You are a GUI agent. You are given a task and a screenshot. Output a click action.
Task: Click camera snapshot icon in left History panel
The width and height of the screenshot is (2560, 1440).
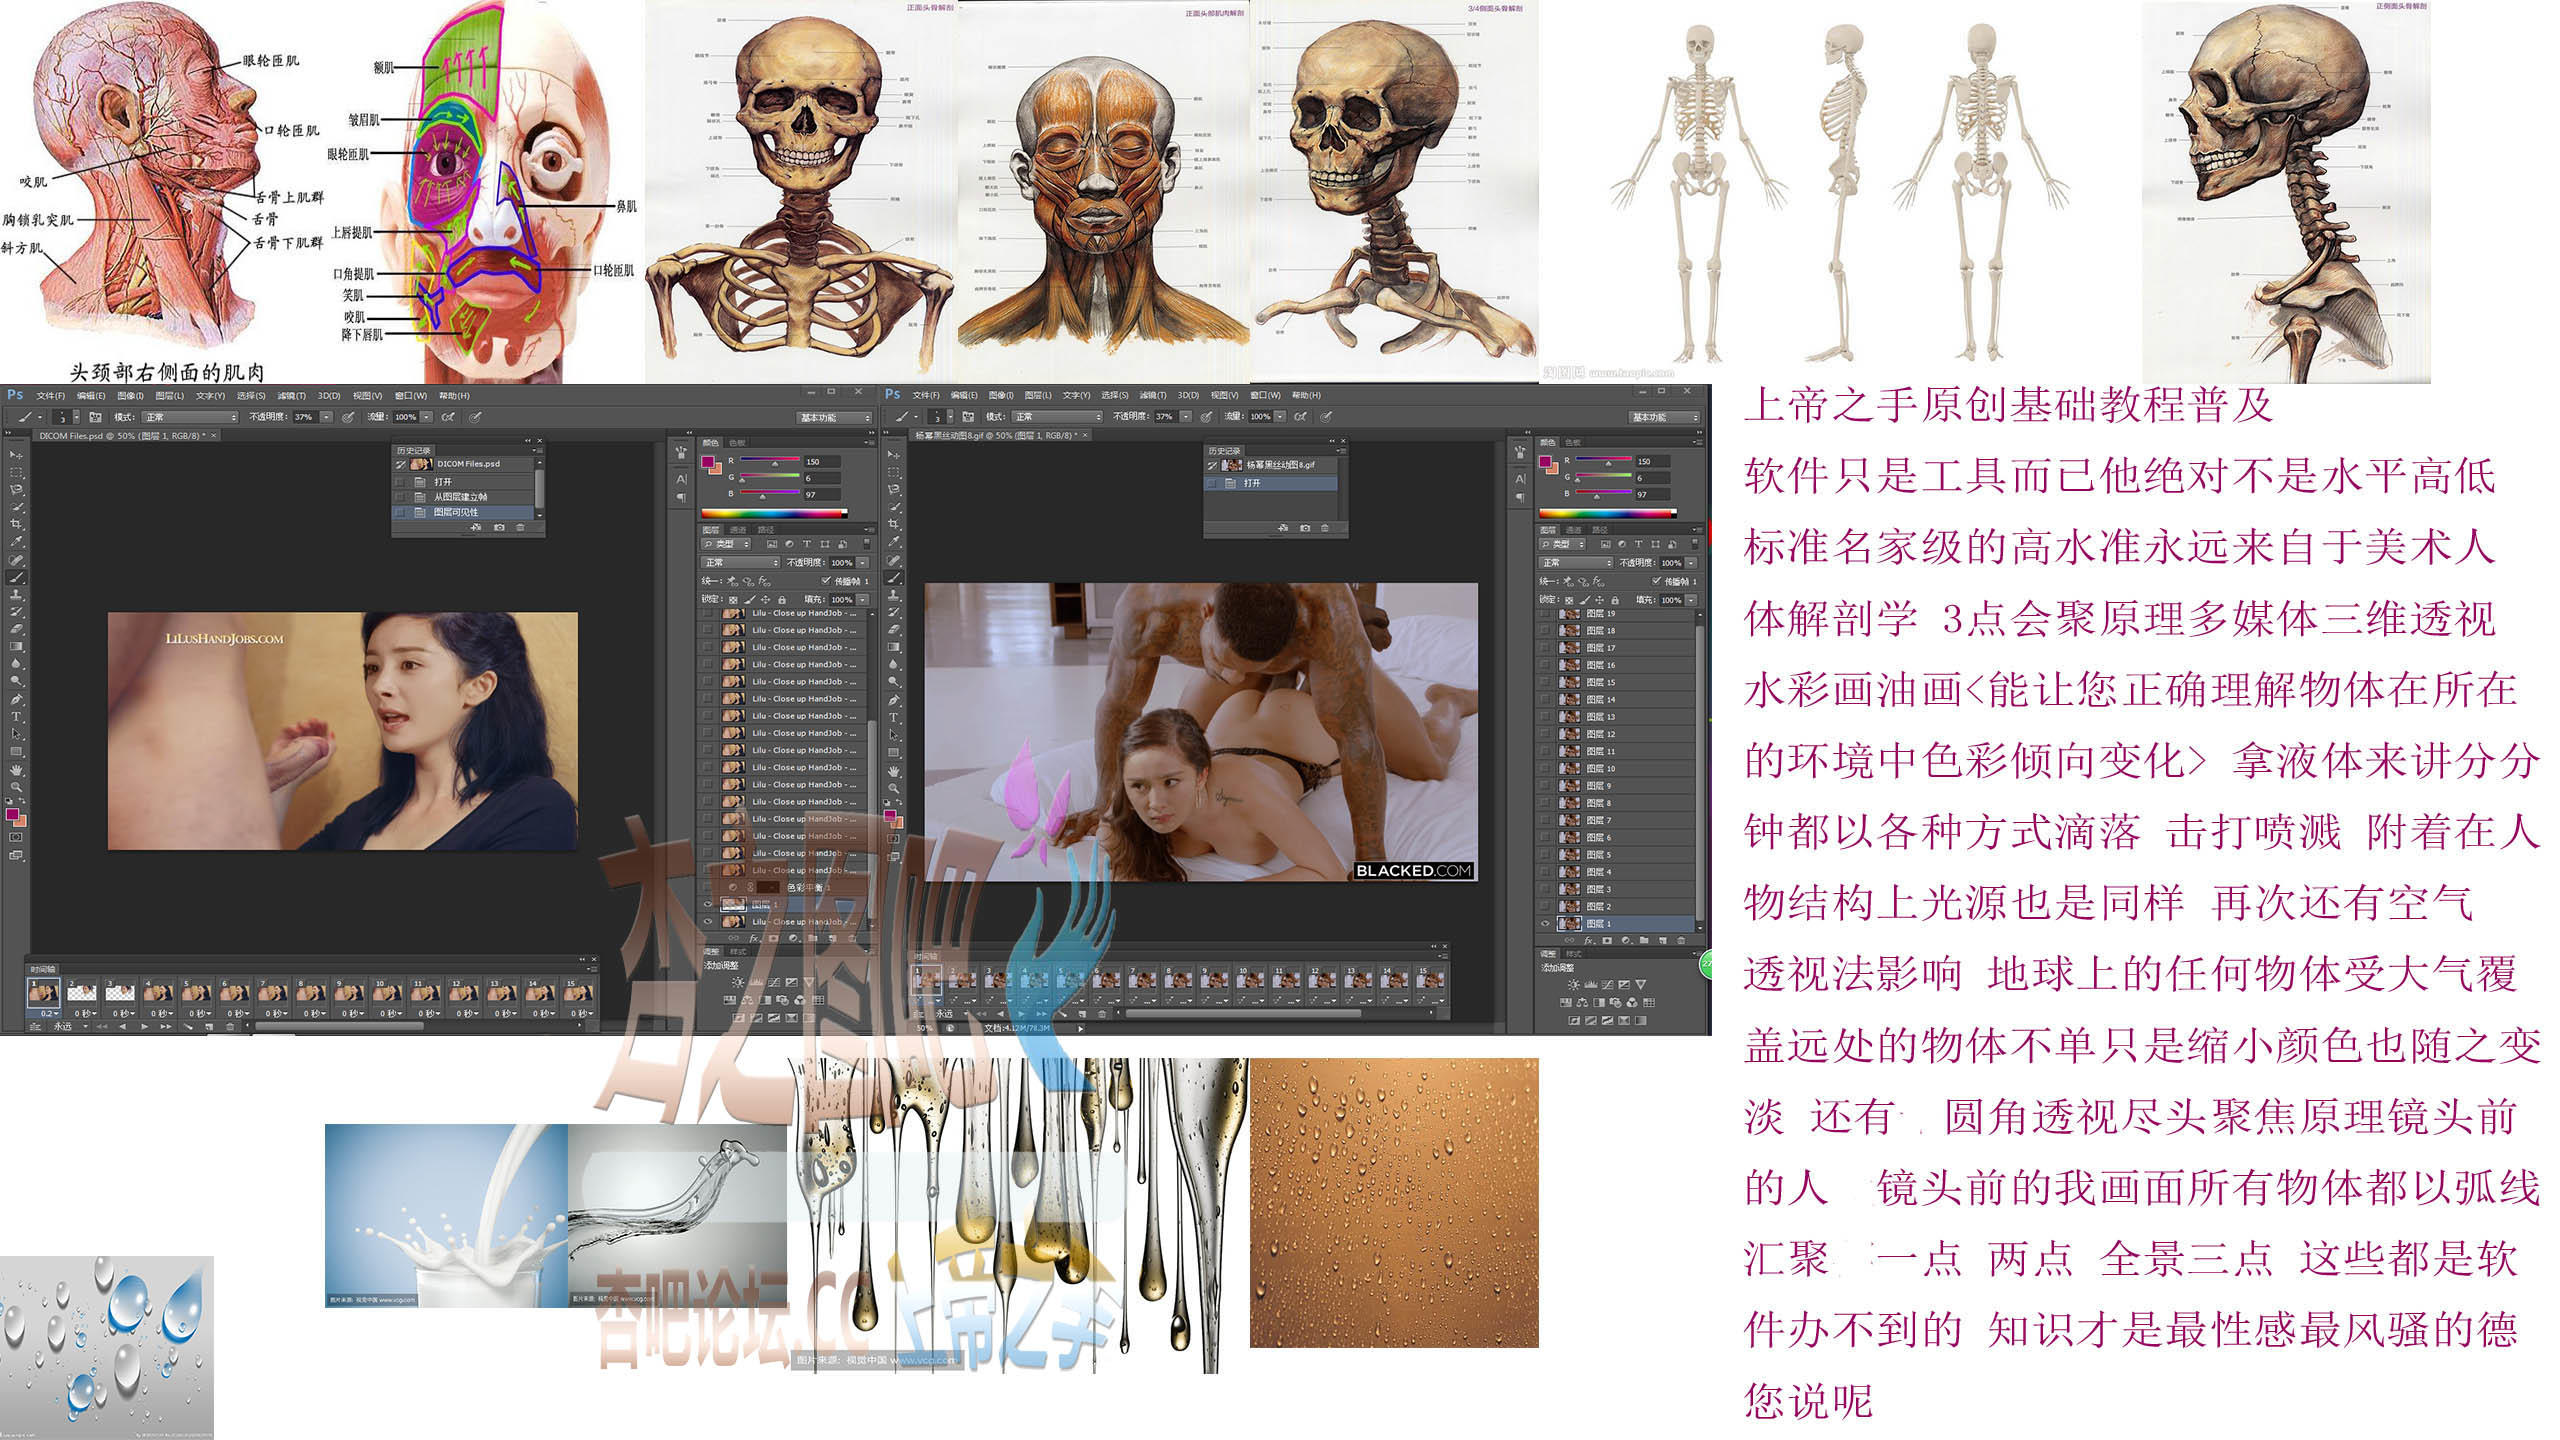click(499, 527)
